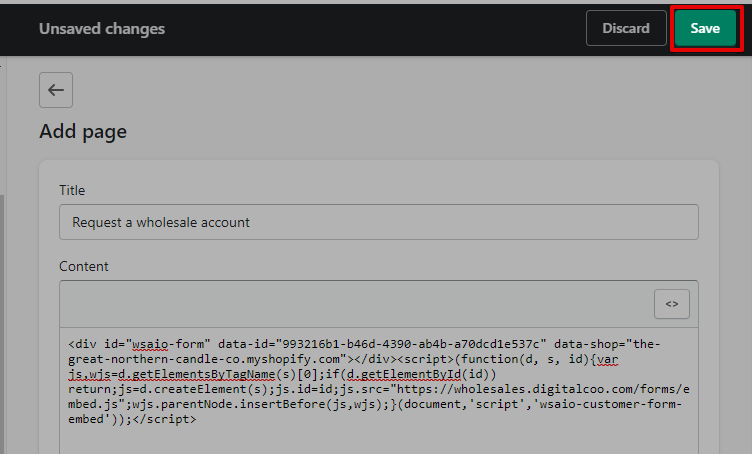Click the 'Unsaved changes' text
752x454 pixels.
point(102,29)
